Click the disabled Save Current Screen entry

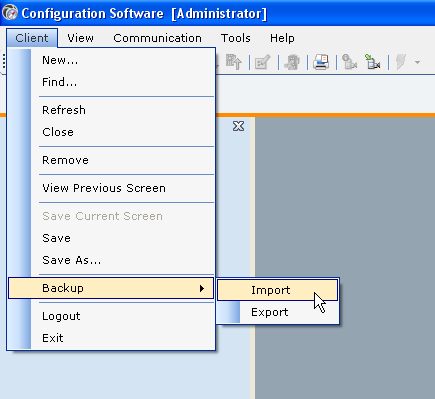tap(111, 216)
